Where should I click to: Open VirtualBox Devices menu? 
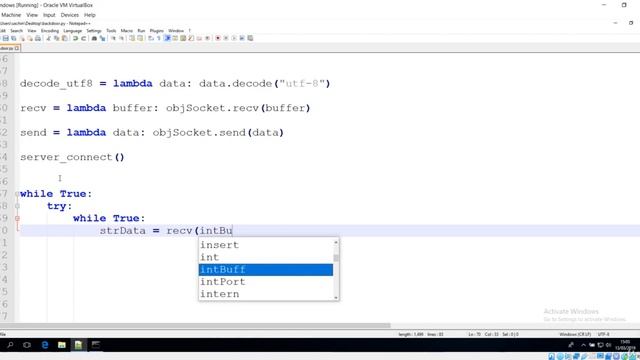click(x=69, y=15)
